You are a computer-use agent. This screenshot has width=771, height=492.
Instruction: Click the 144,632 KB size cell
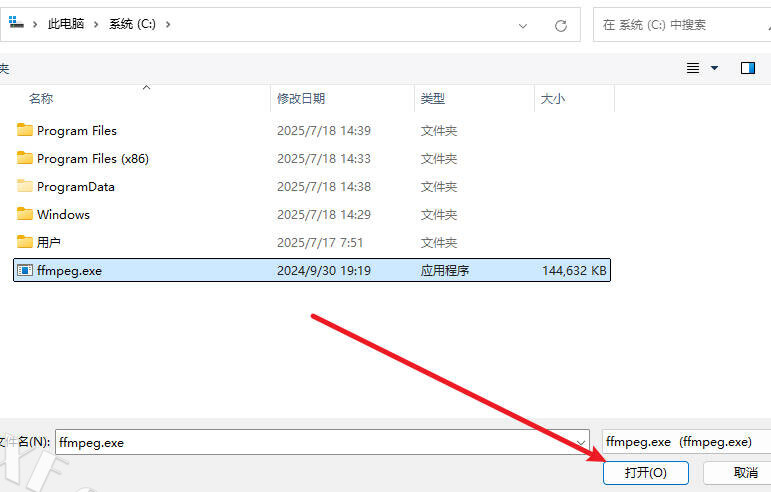click(574, 270)
